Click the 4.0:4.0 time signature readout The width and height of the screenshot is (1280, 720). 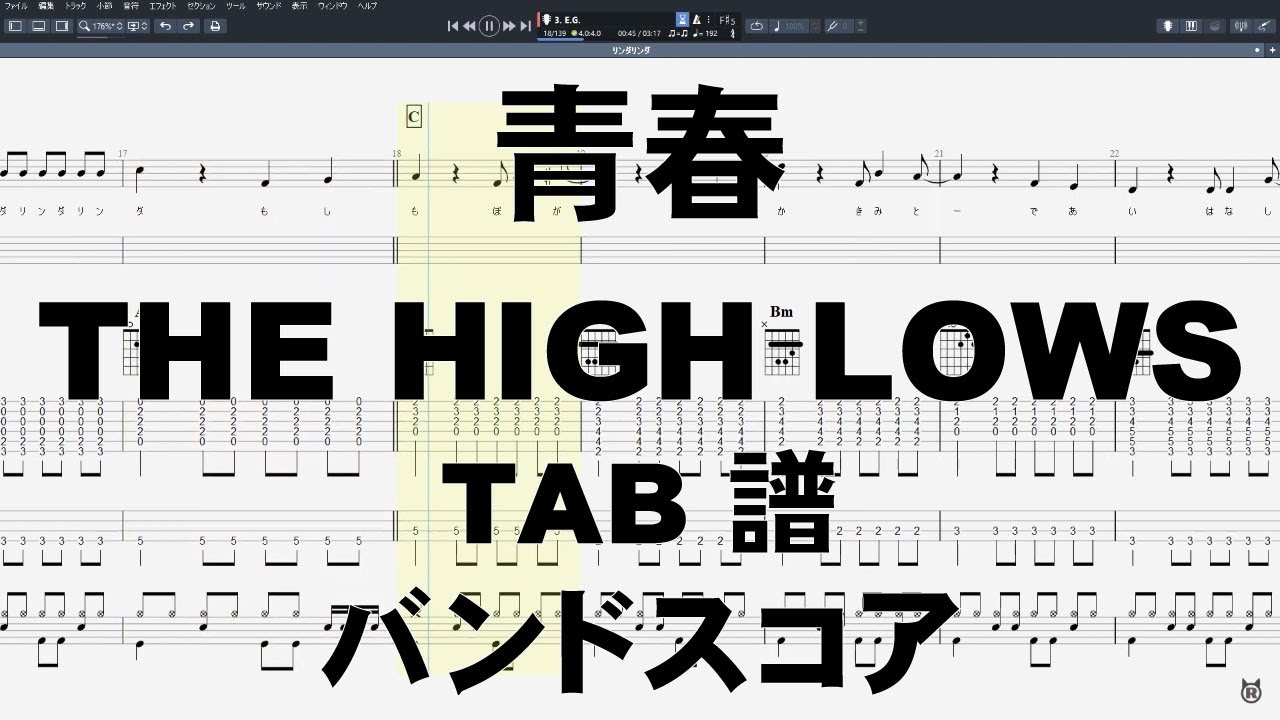point(585,34)
